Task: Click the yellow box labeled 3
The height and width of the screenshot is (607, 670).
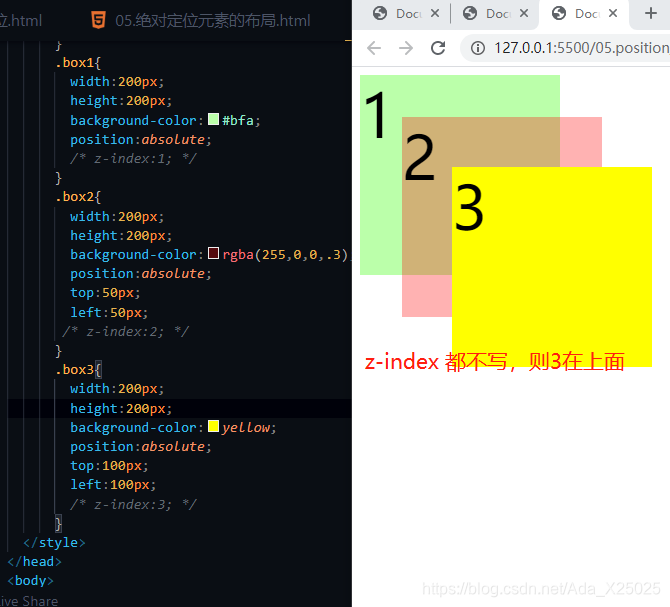Action: 552,267
